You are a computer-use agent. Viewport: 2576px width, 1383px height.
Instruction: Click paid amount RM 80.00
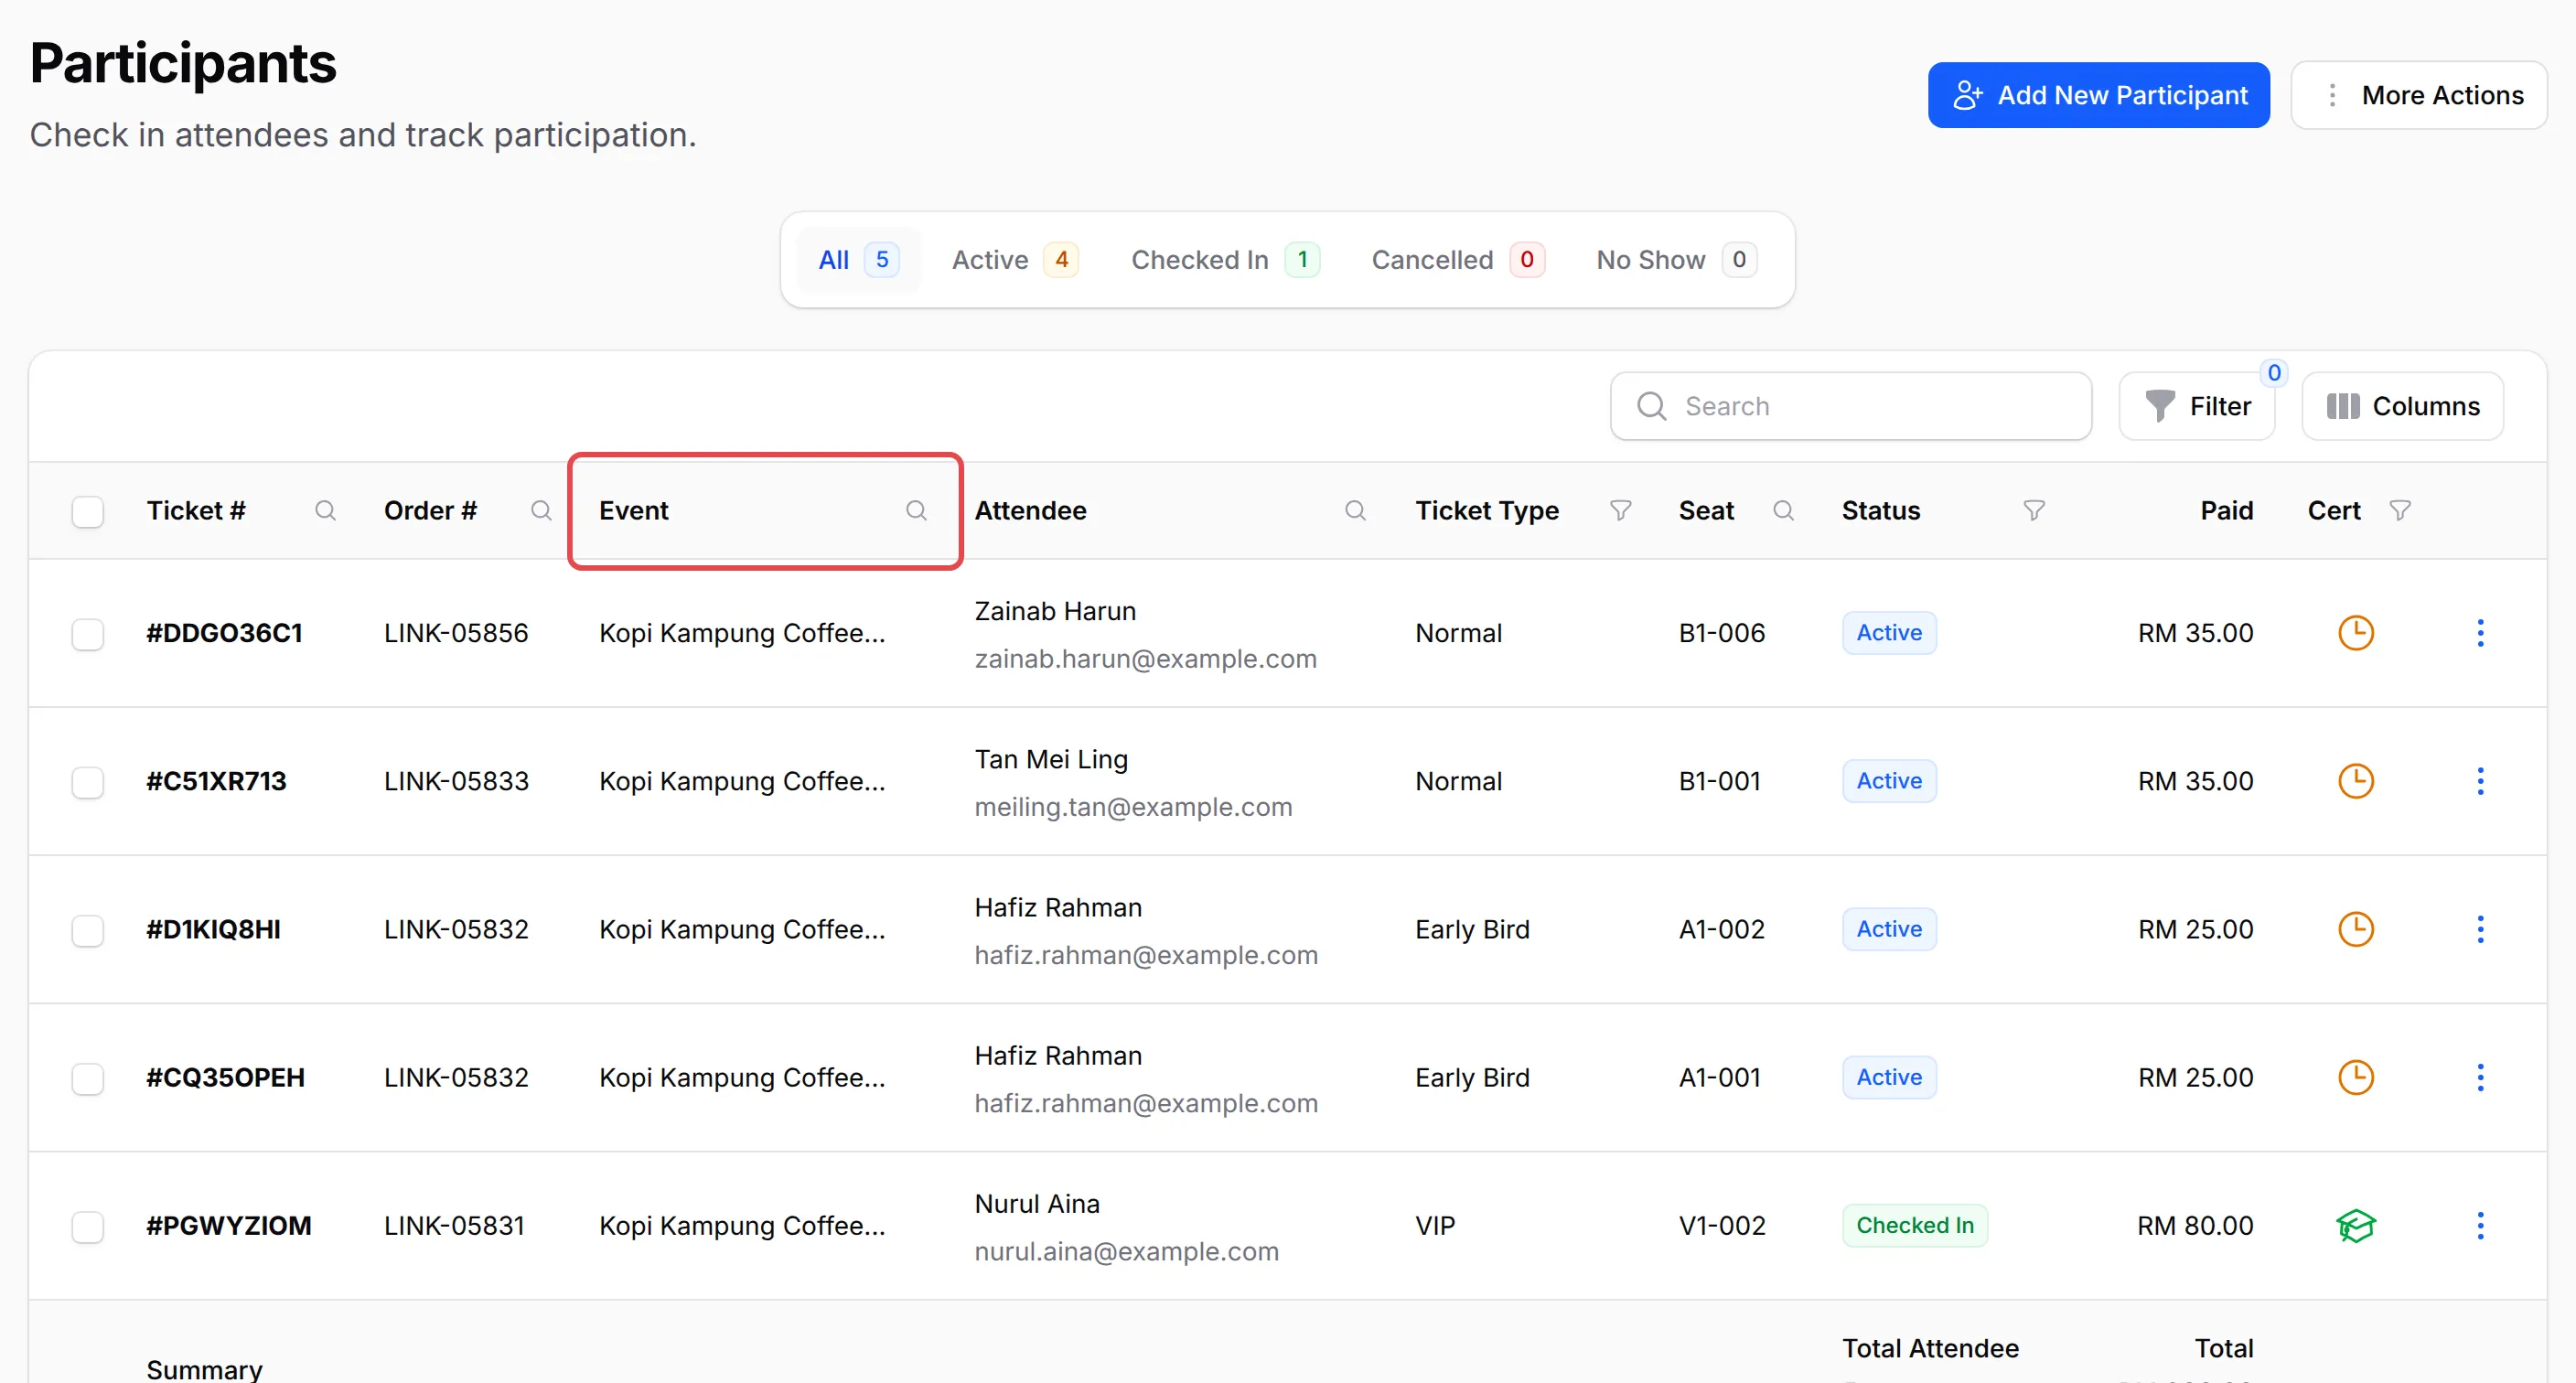[x=2195, y=1225]
